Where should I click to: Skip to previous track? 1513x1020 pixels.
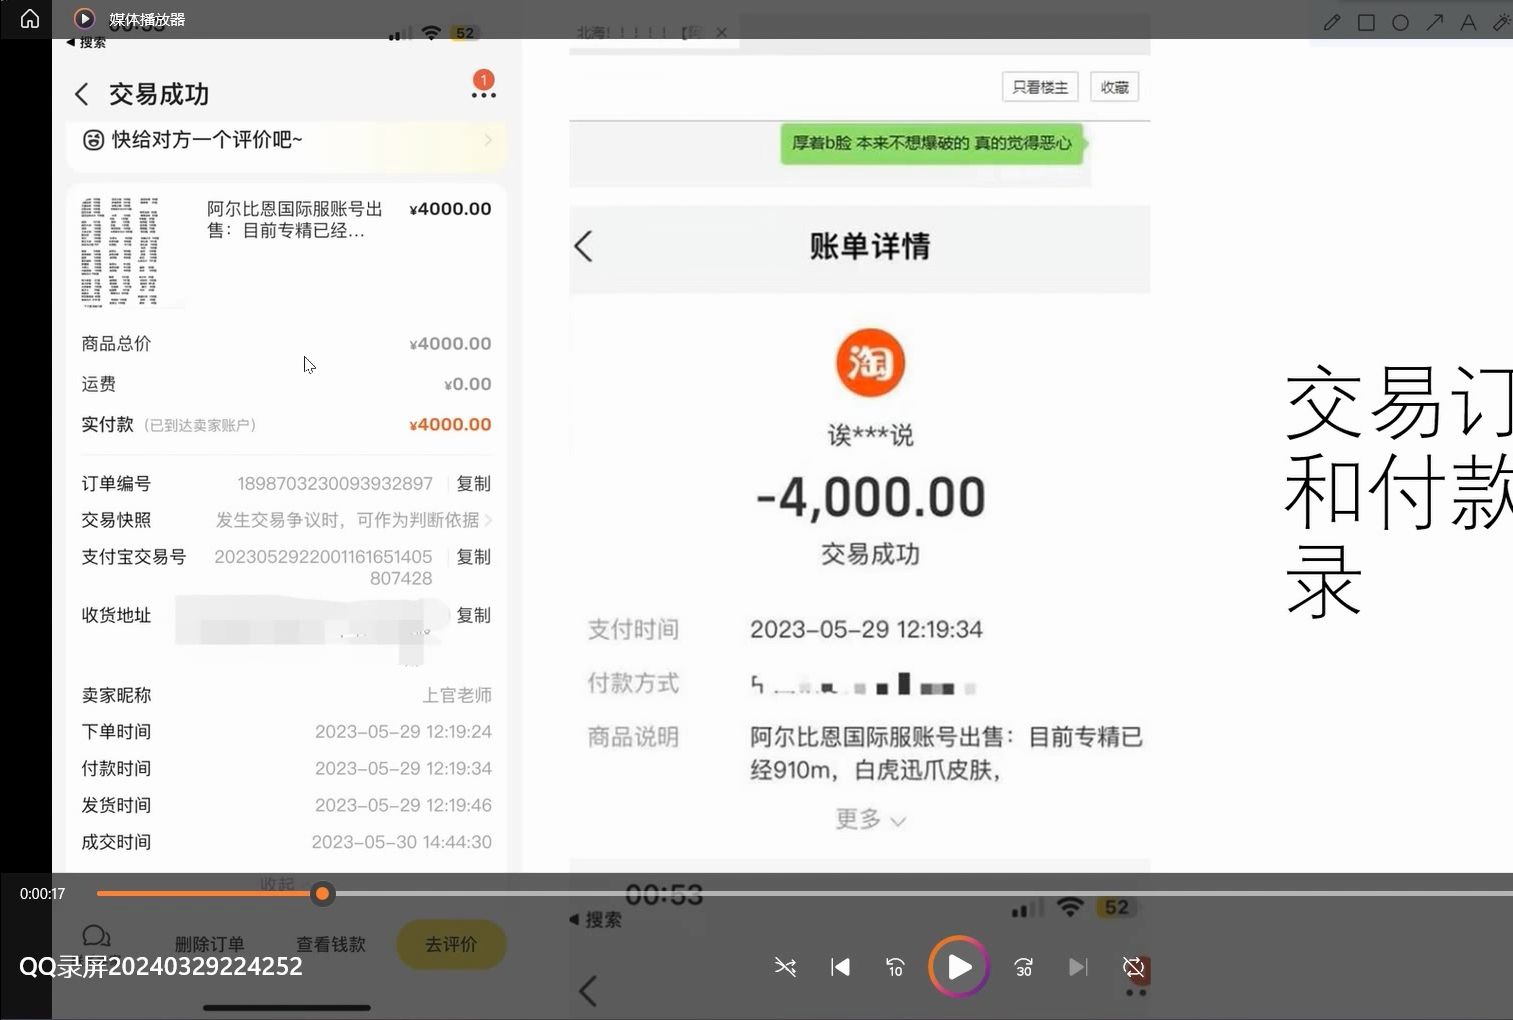point(840,967)
